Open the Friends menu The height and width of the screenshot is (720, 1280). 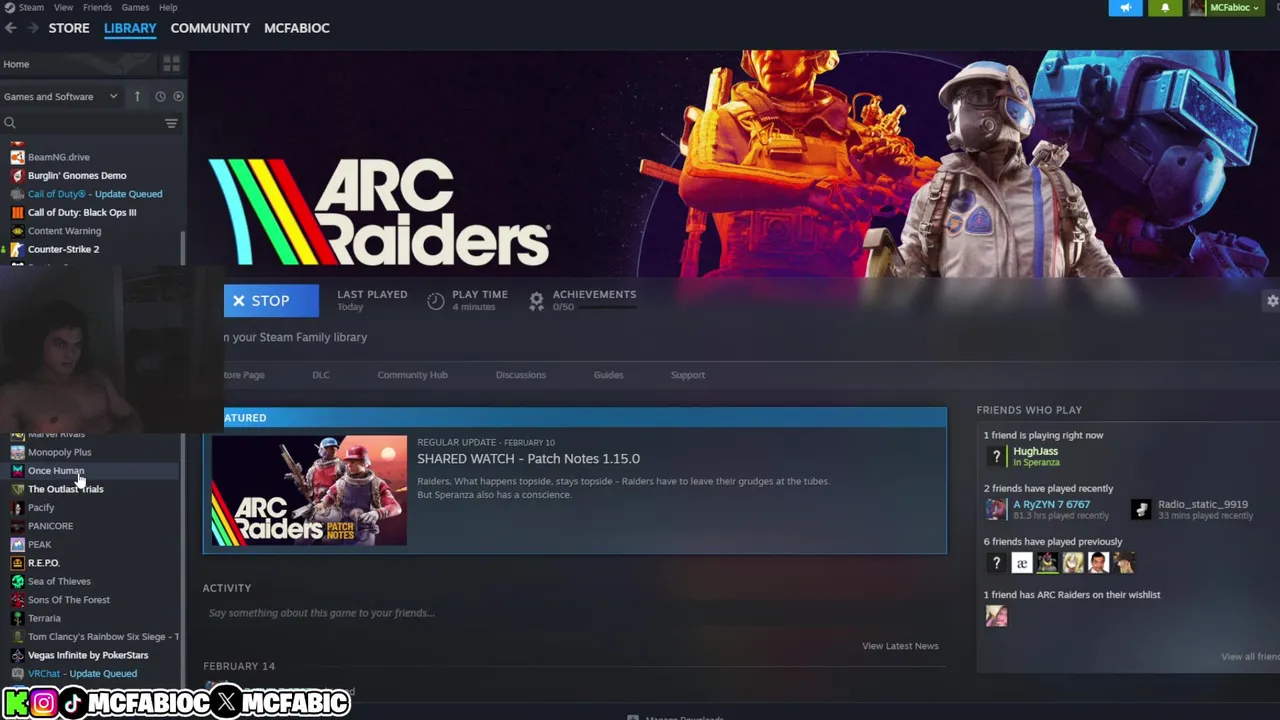pyautogui.click(x=97, y=7)
